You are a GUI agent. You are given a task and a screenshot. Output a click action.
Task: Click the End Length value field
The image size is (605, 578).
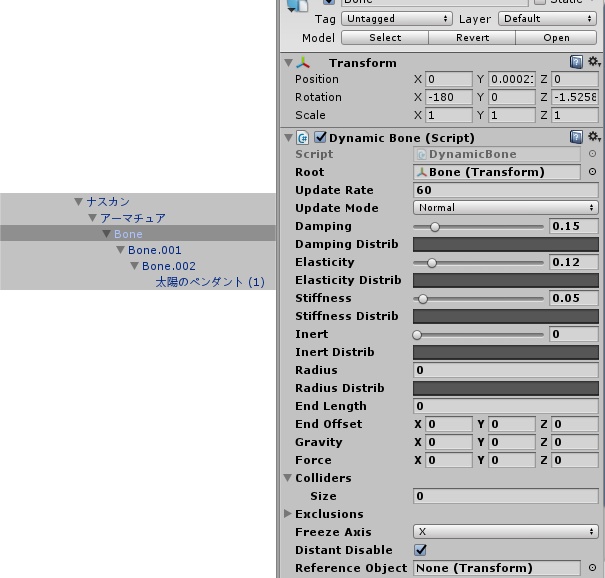point(505,406)
